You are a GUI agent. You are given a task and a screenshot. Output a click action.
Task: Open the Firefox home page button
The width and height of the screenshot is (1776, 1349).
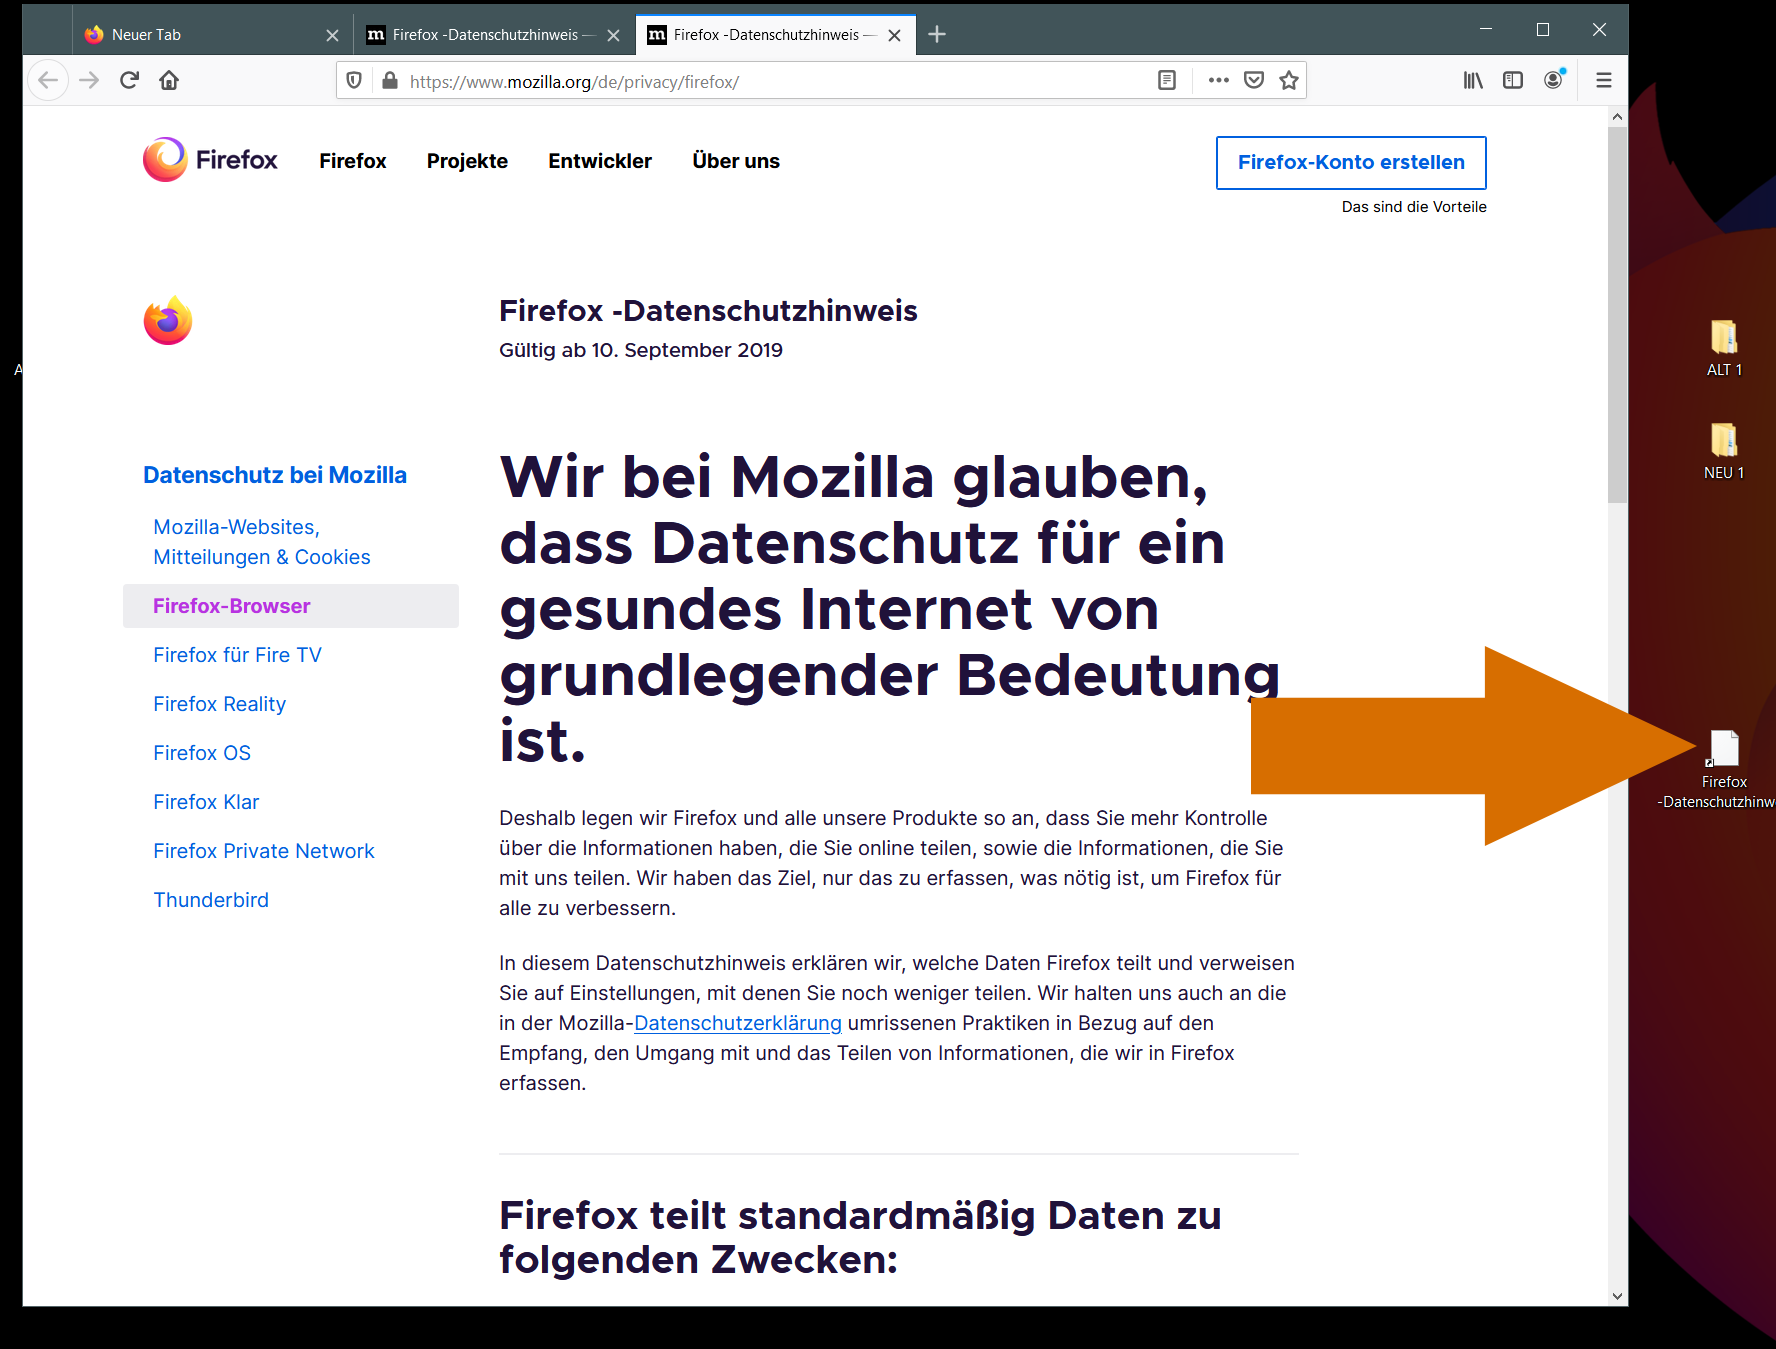[169, 80]
